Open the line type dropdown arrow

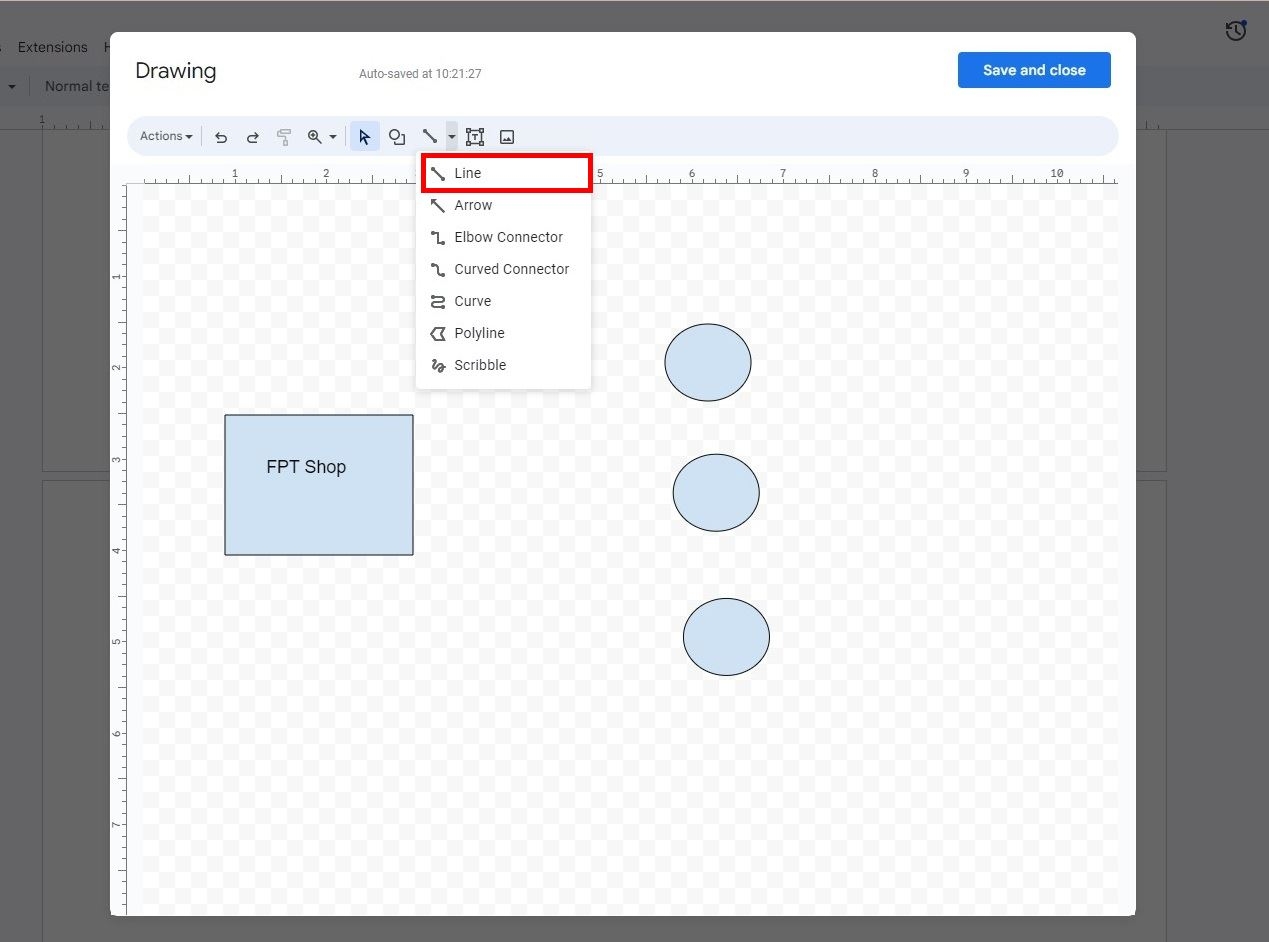coord(450,136)
